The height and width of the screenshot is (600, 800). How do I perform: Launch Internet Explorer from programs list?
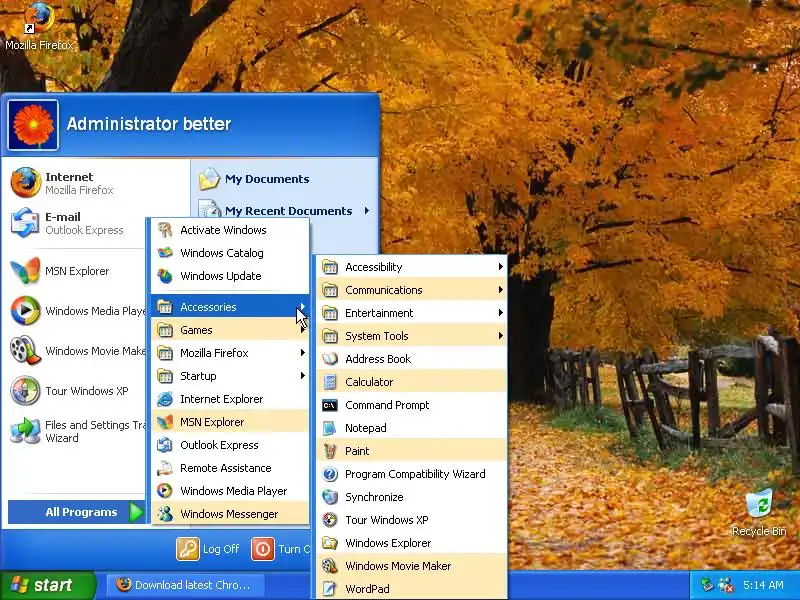[x=230, y=399]
